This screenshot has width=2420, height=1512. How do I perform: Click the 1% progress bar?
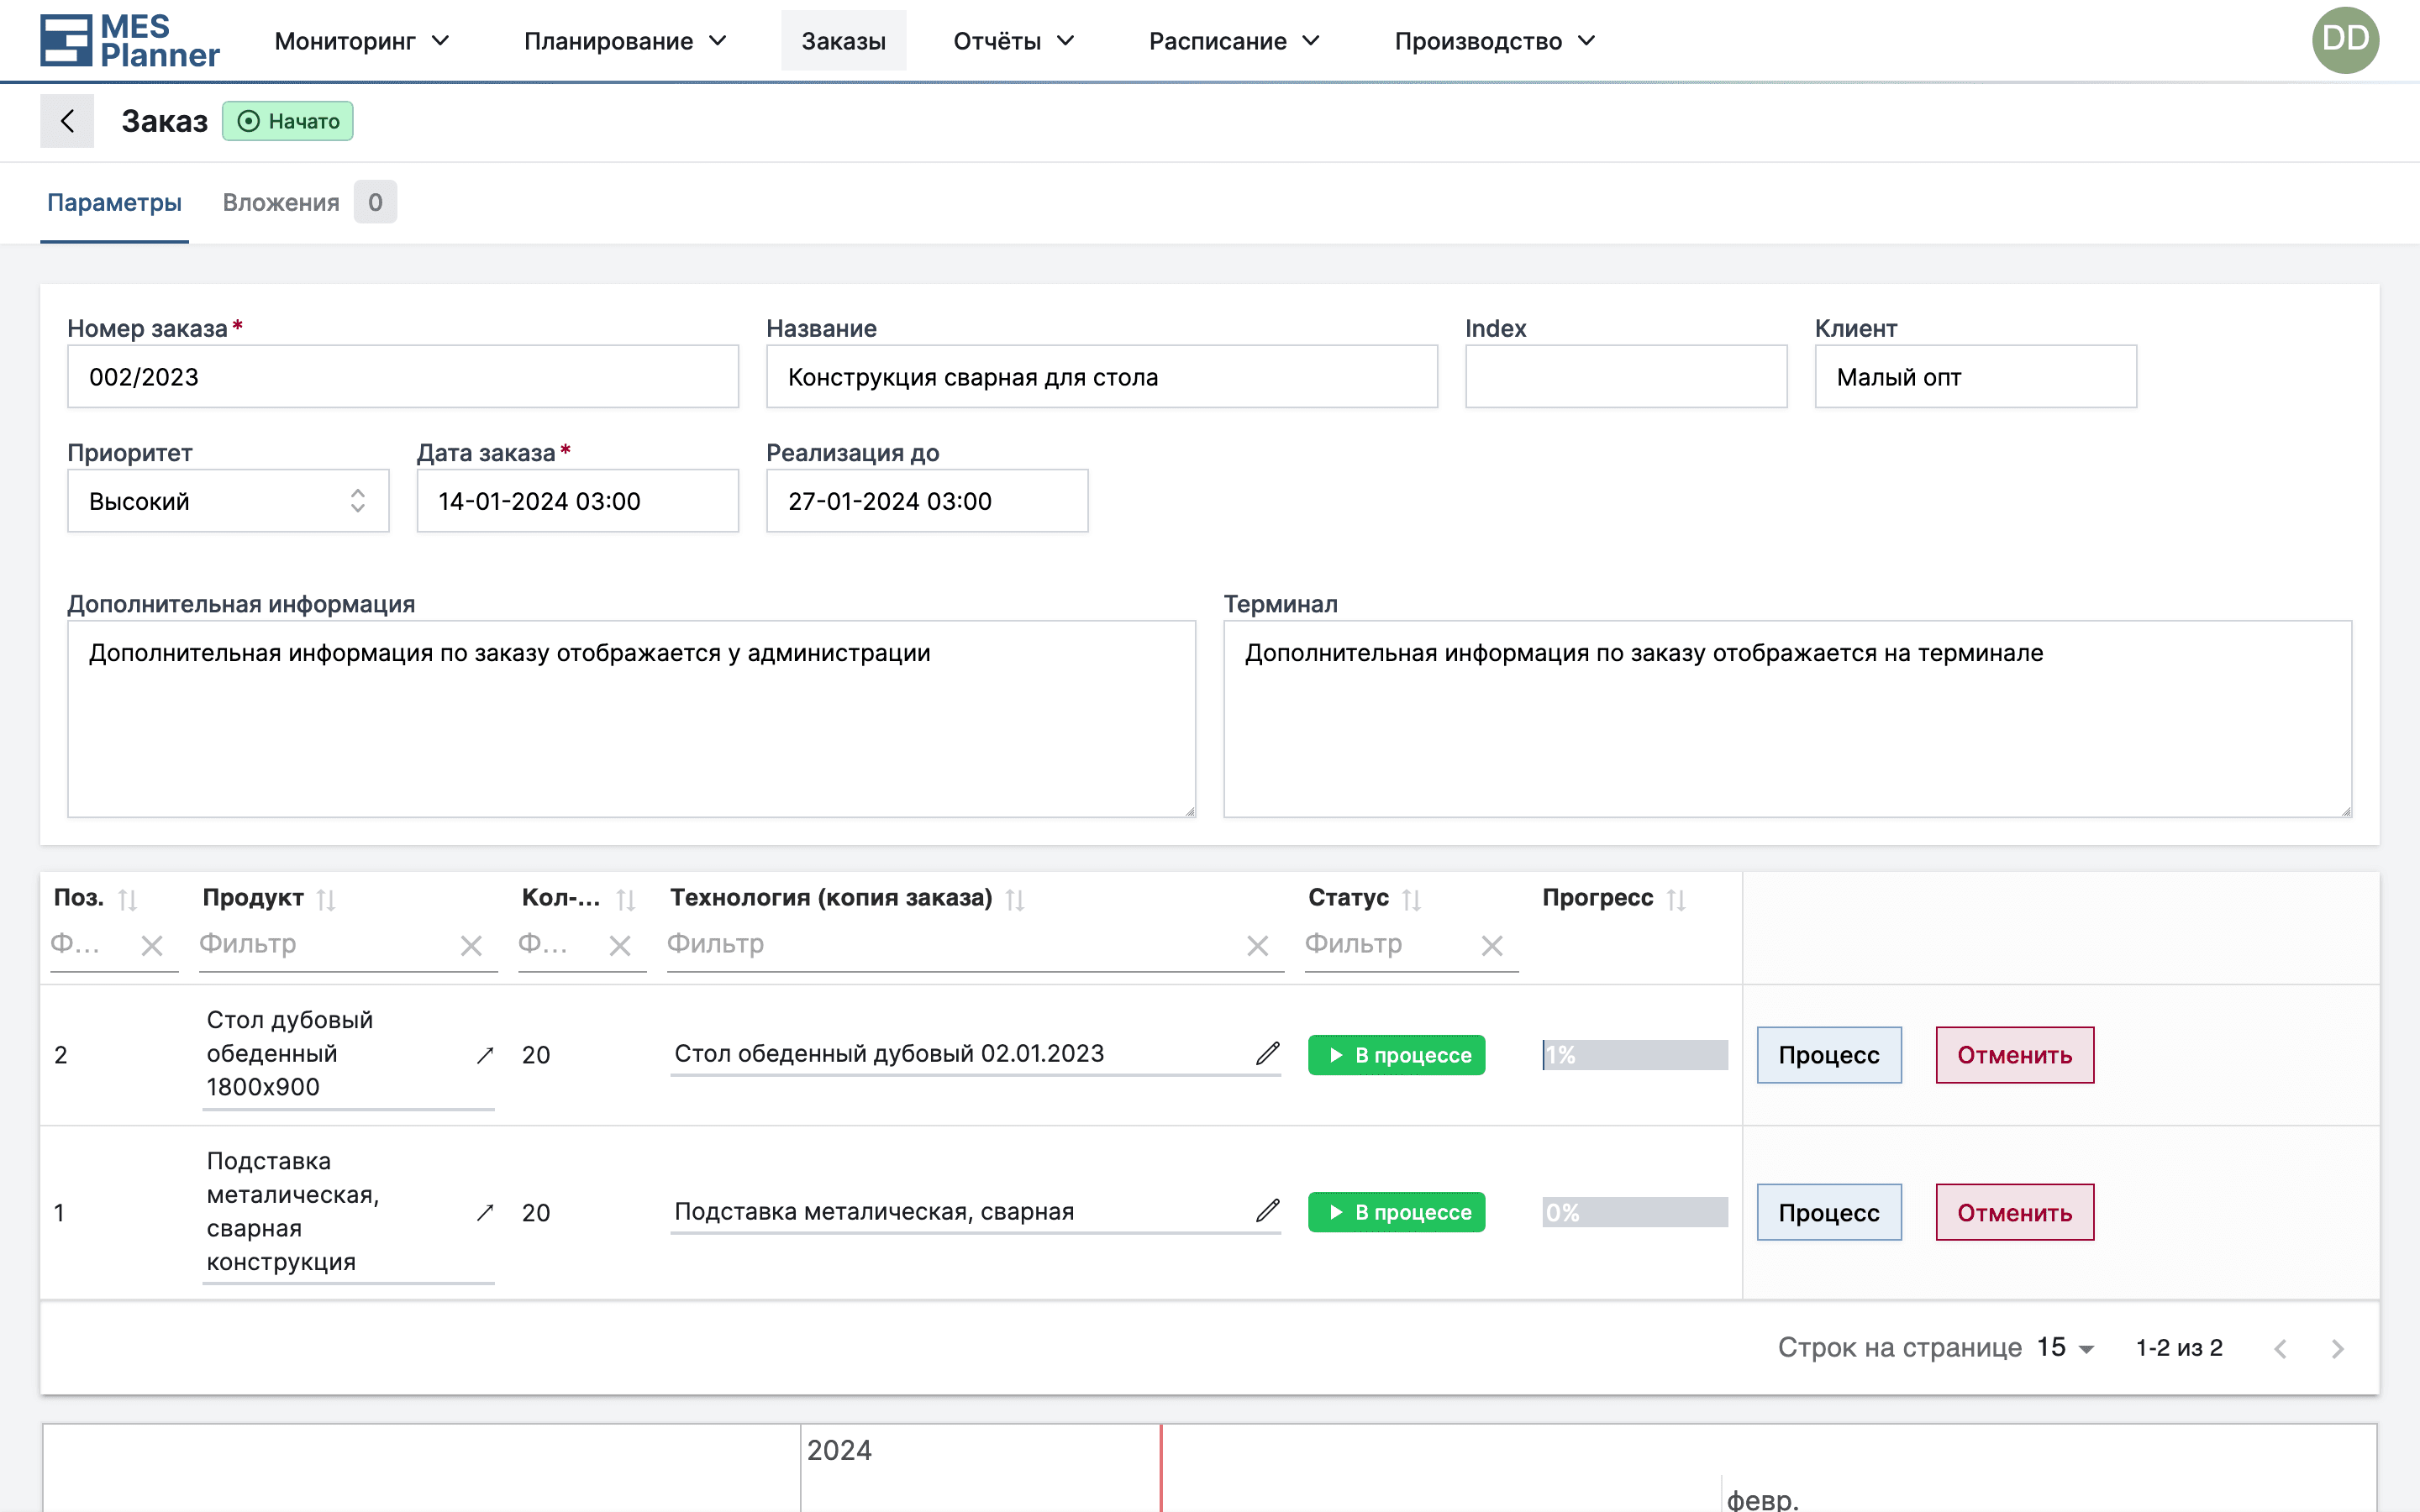coord(1634,1054)
